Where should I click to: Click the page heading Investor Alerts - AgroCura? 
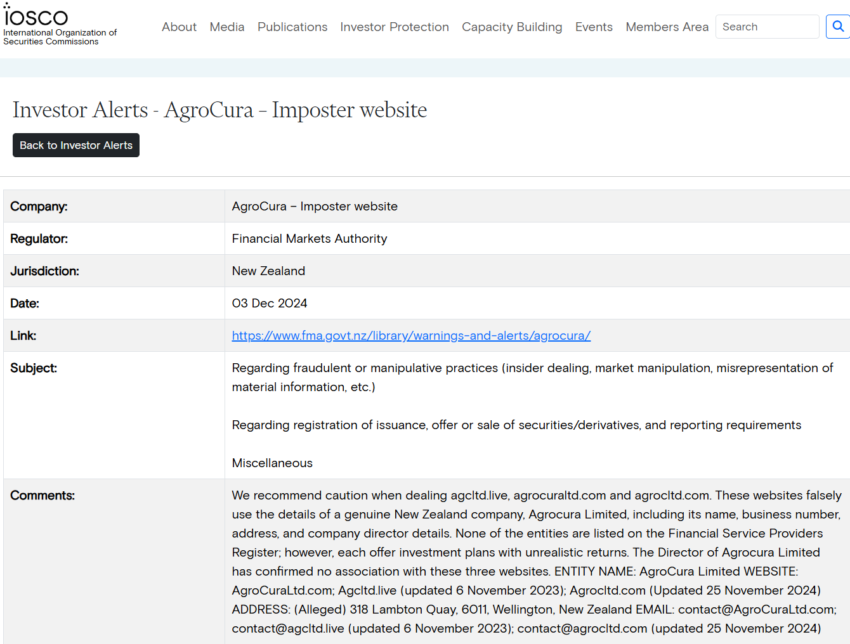coord(220,110)
